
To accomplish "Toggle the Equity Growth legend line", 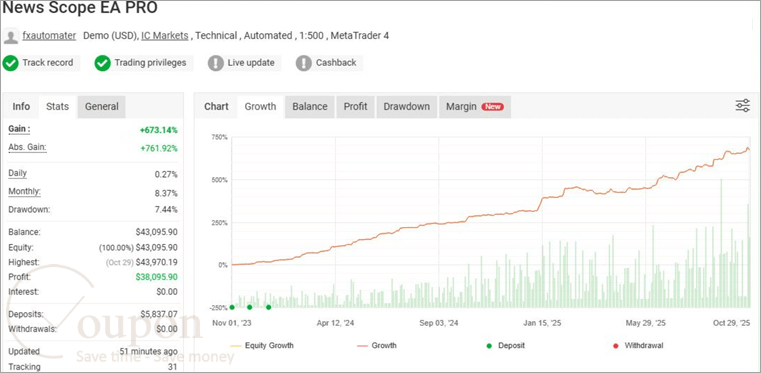I will coord(263,346).
